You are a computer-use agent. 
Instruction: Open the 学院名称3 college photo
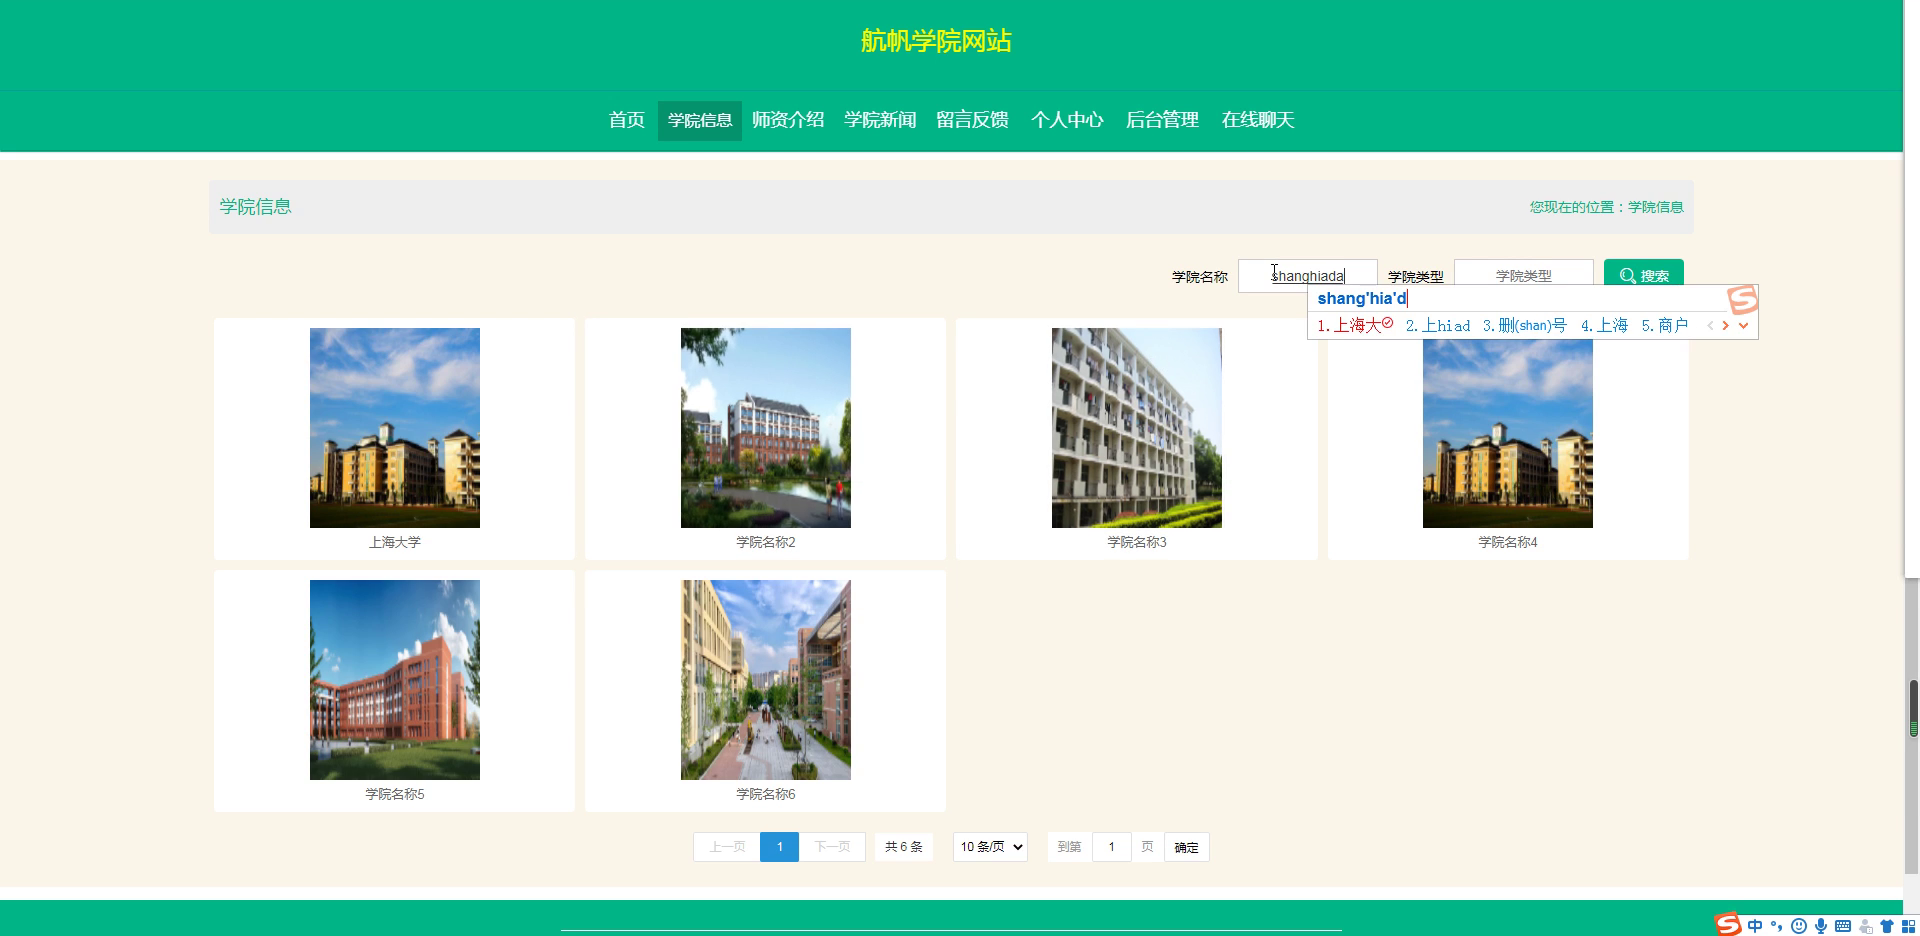[1137, 428]
